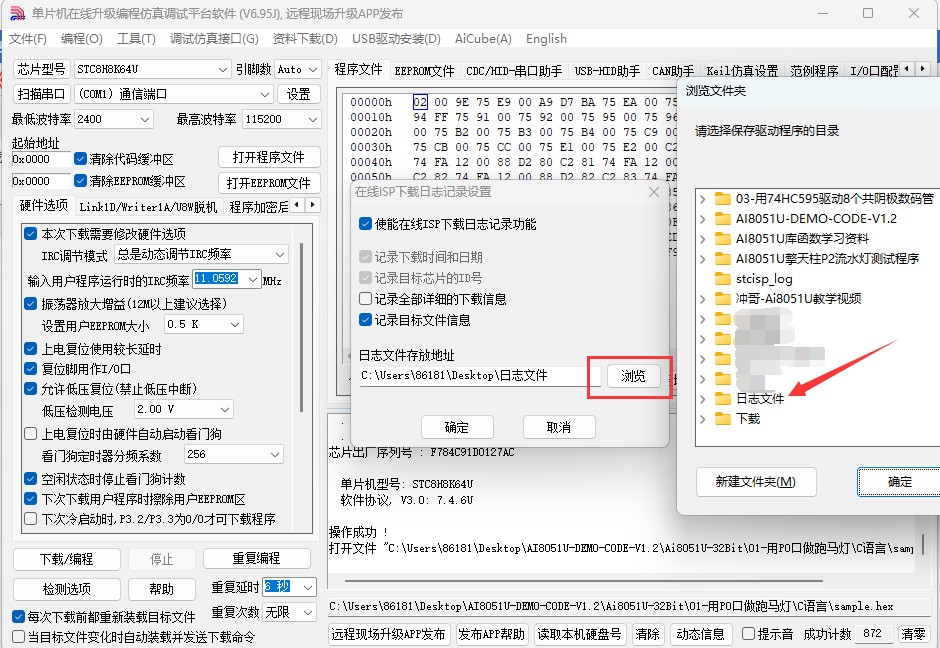Switch to Link1D/Writer1A/U8W脱机 tab

tap(148, 207)
